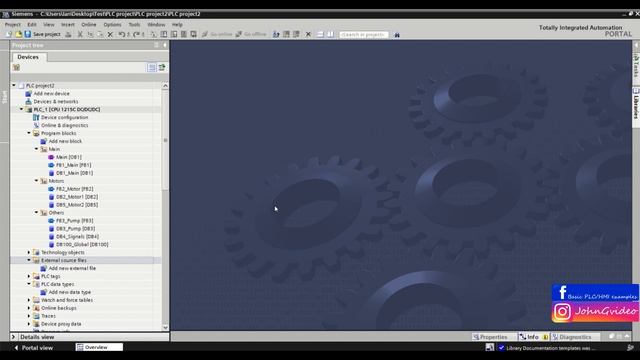Open the Edit menu
640x360 pixels.
(x=32, y=24)
